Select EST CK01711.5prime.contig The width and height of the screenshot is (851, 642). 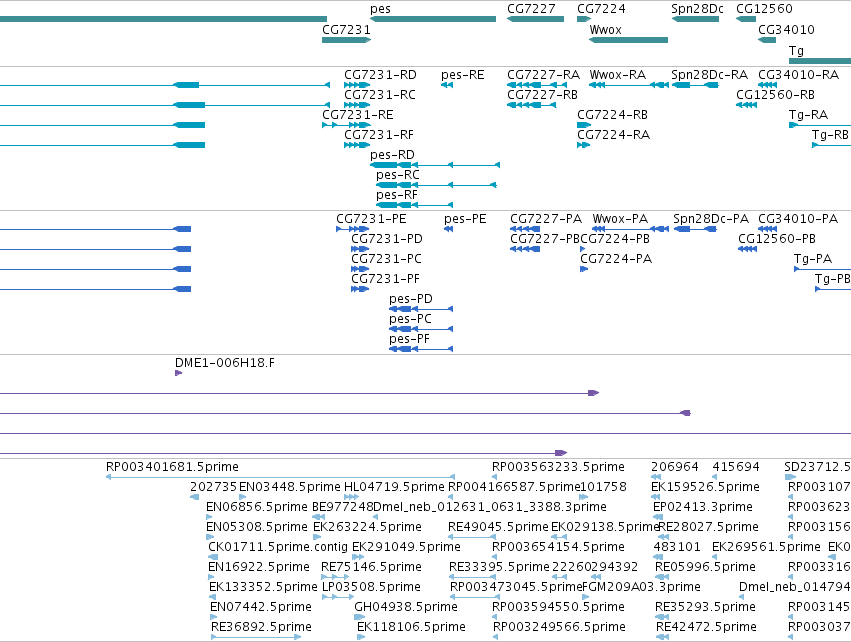pos(278,548)
